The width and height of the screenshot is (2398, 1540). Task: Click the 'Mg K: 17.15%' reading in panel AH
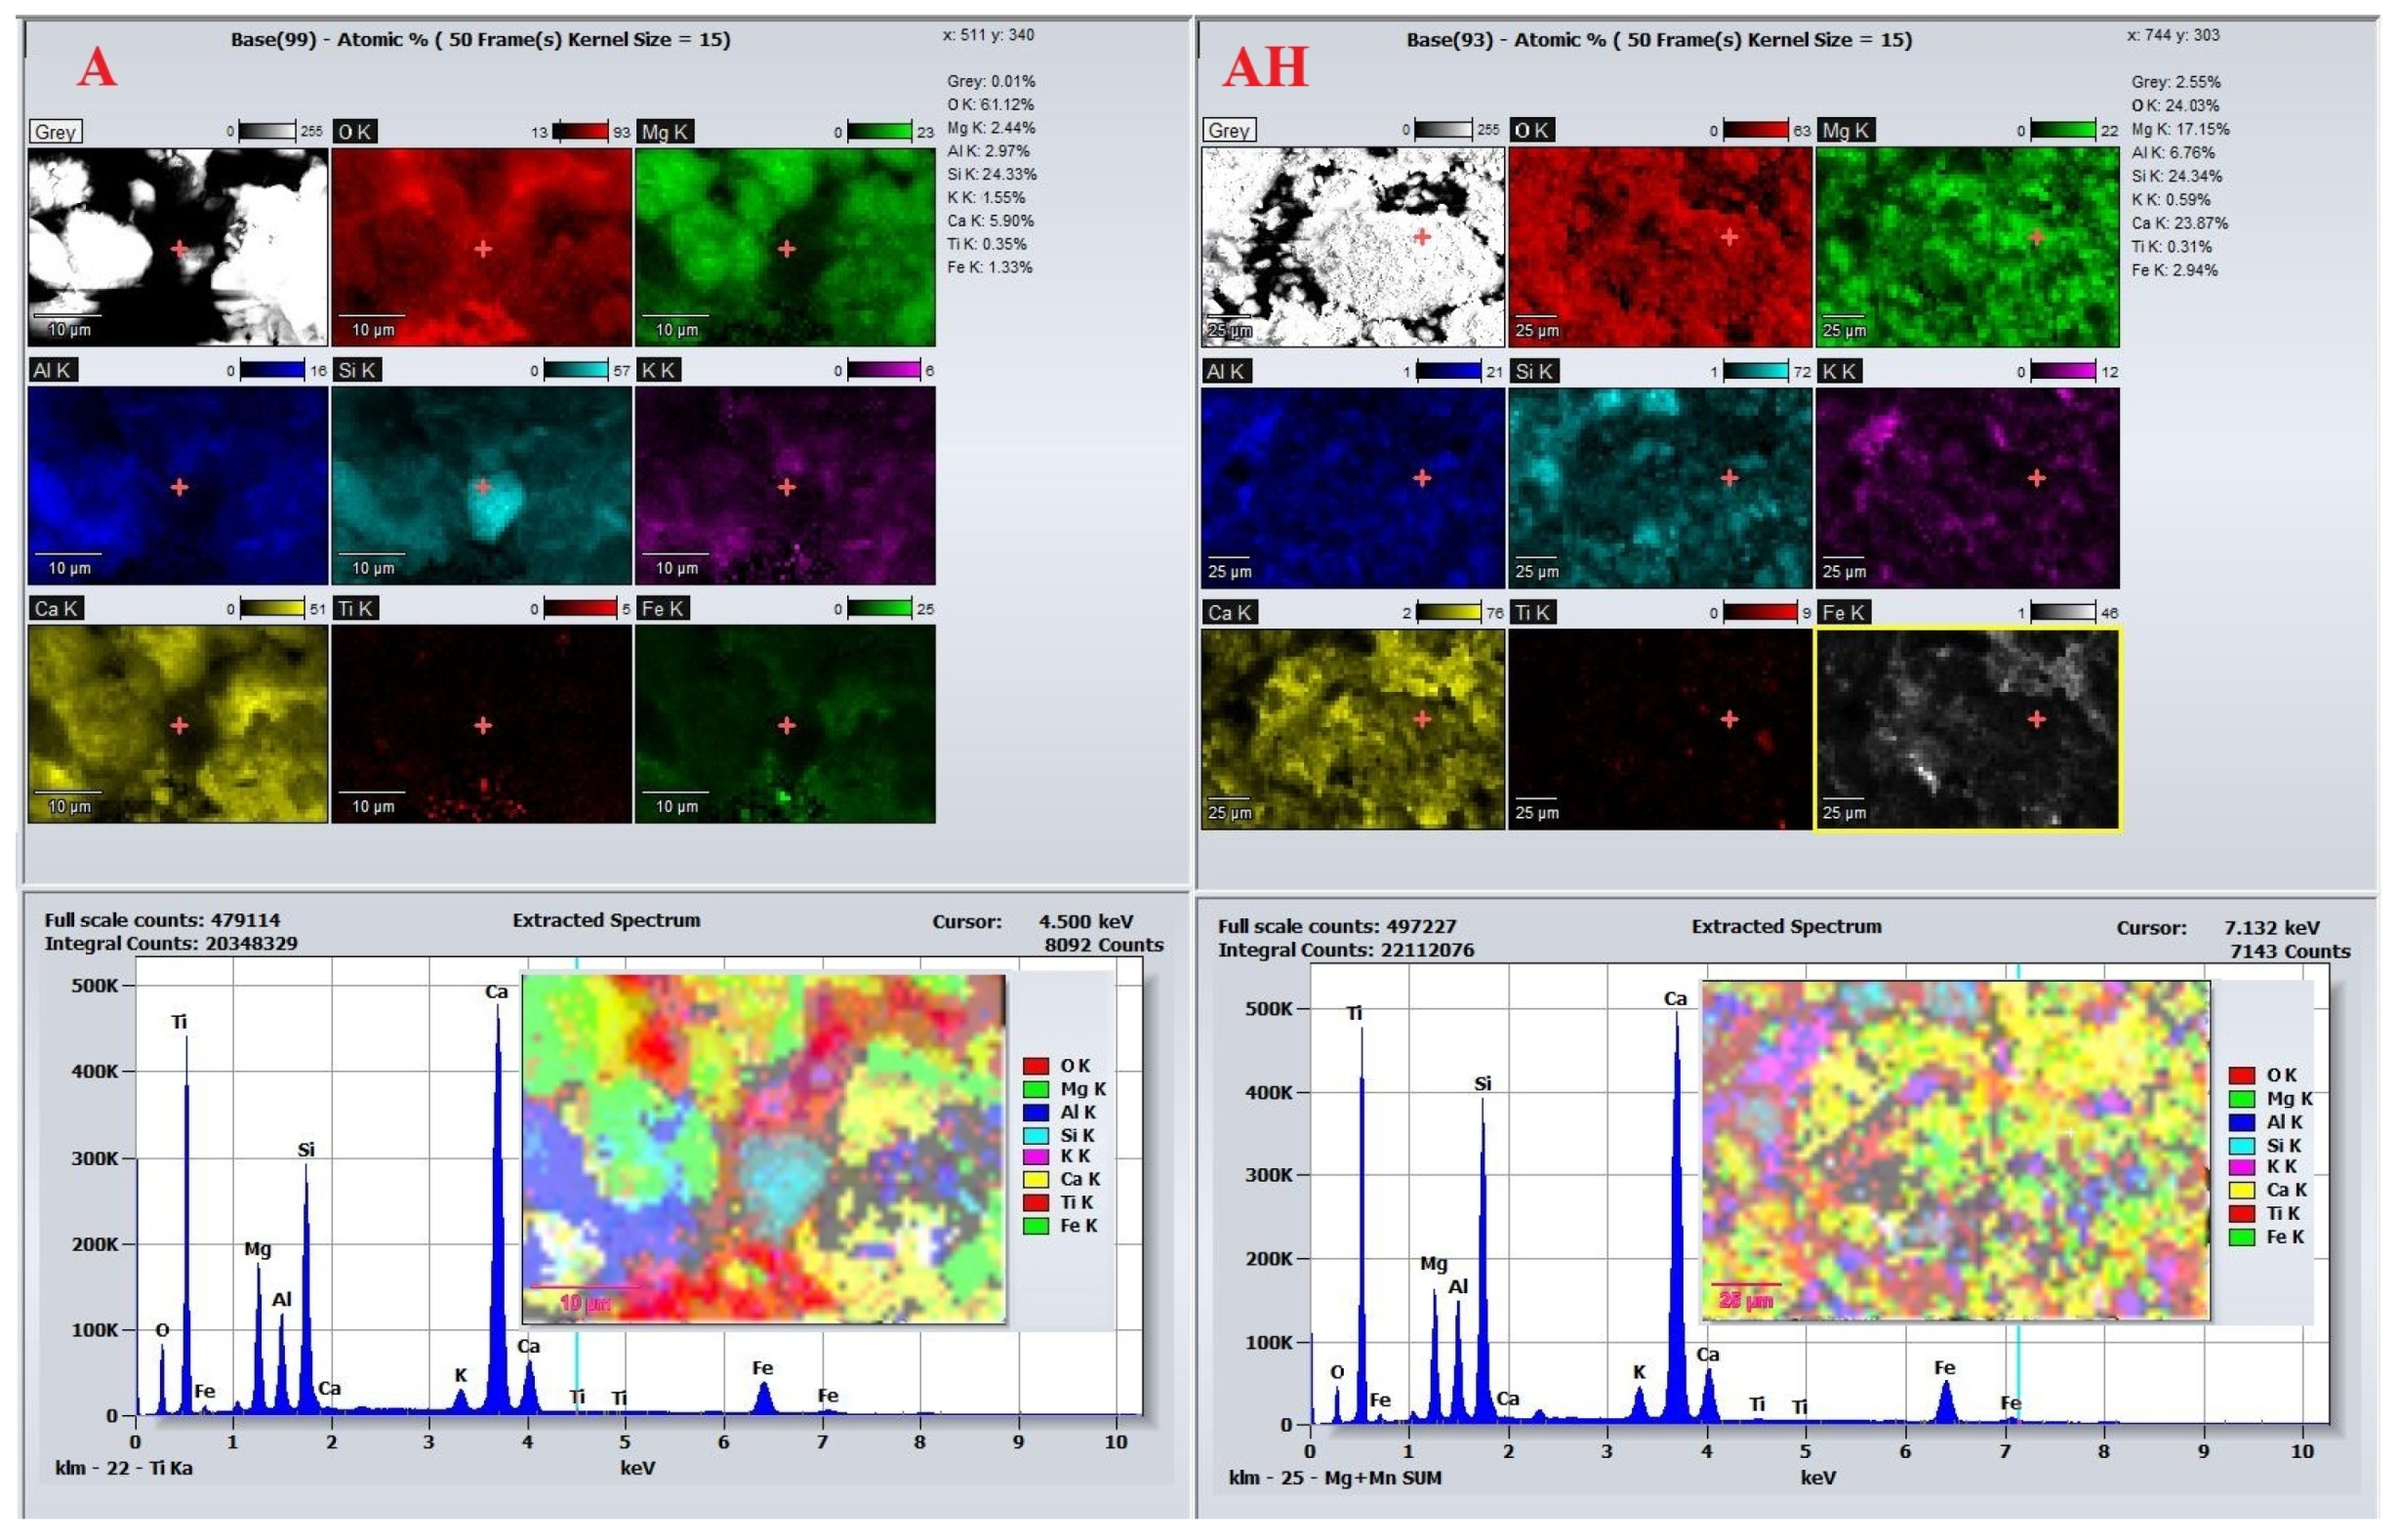tap(2180, 129)
